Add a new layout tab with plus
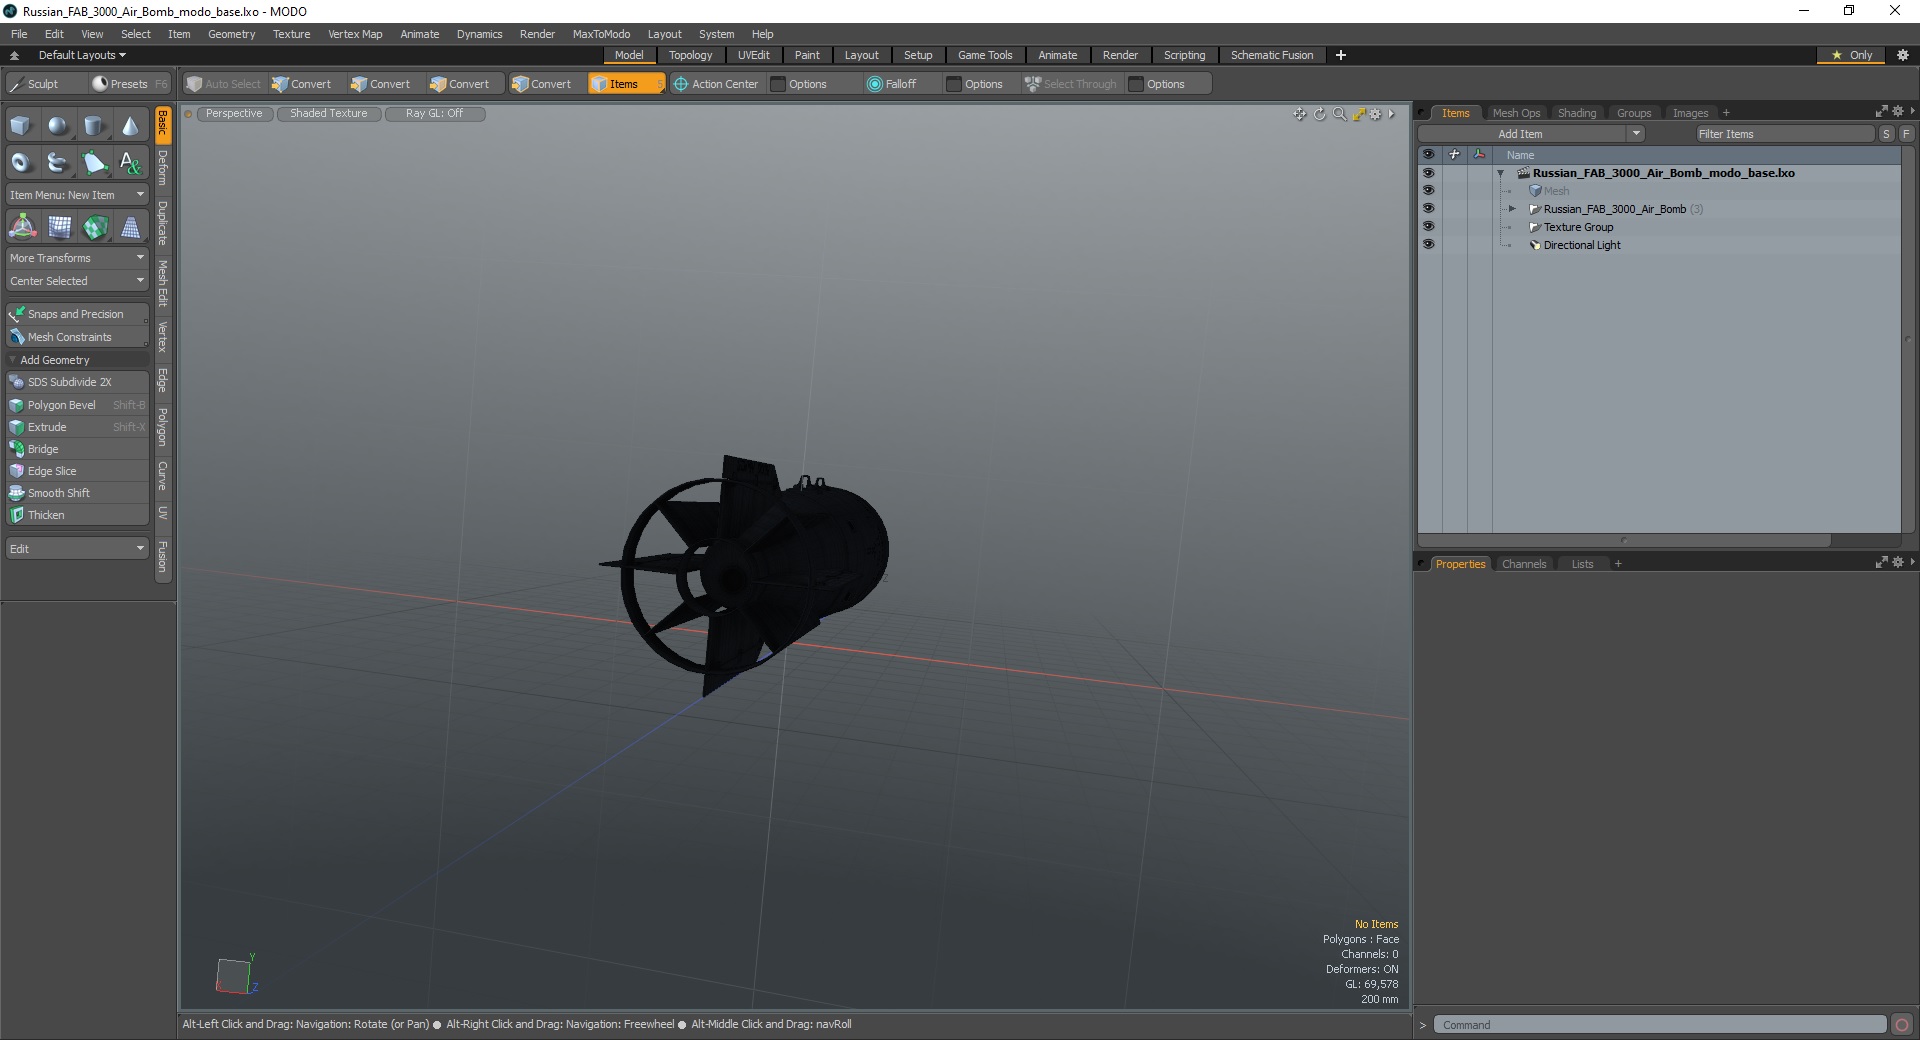The image size is (1920, 1040). (1341, 55)
